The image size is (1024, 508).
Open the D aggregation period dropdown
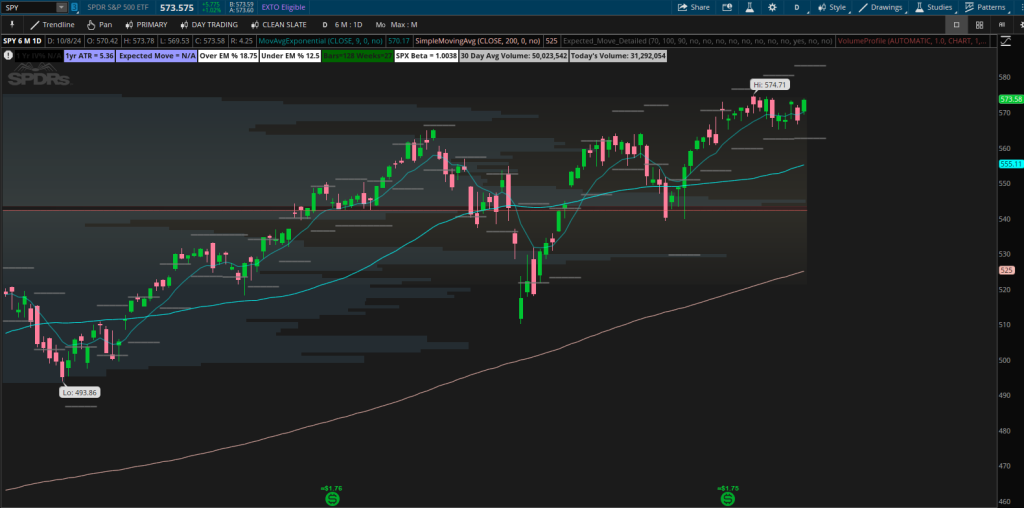click(x=797, y=7)
